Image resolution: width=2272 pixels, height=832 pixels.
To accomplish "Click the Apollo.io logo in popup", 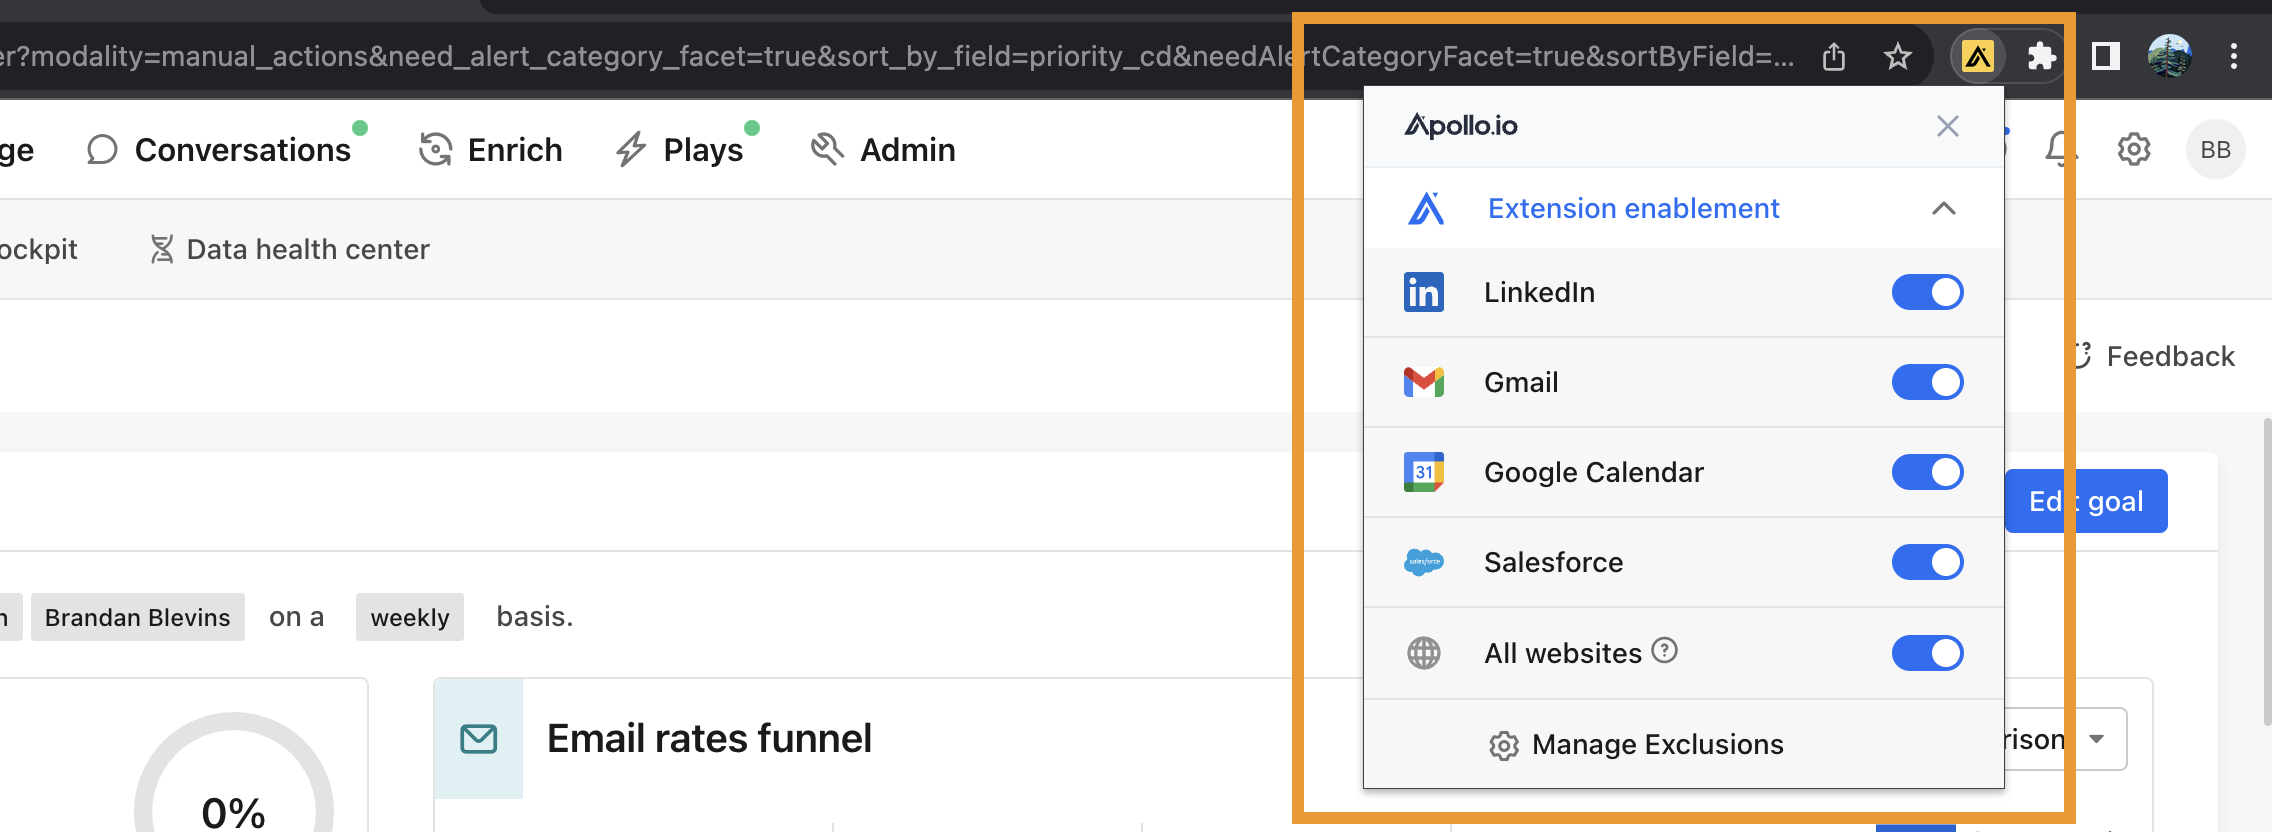I will [x=1461, y=125].
